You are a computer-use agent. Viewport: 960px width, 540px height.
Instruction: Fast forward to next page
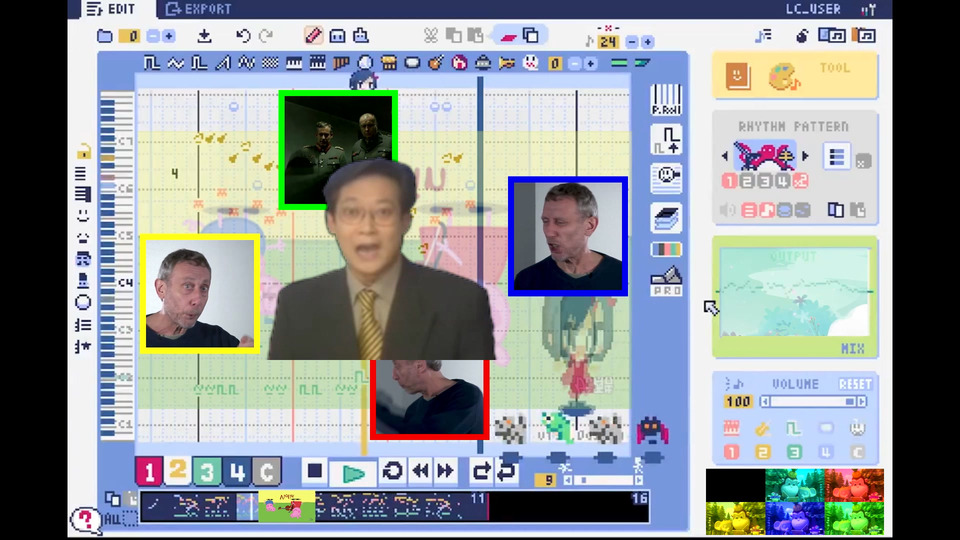[x=445, y=471]
